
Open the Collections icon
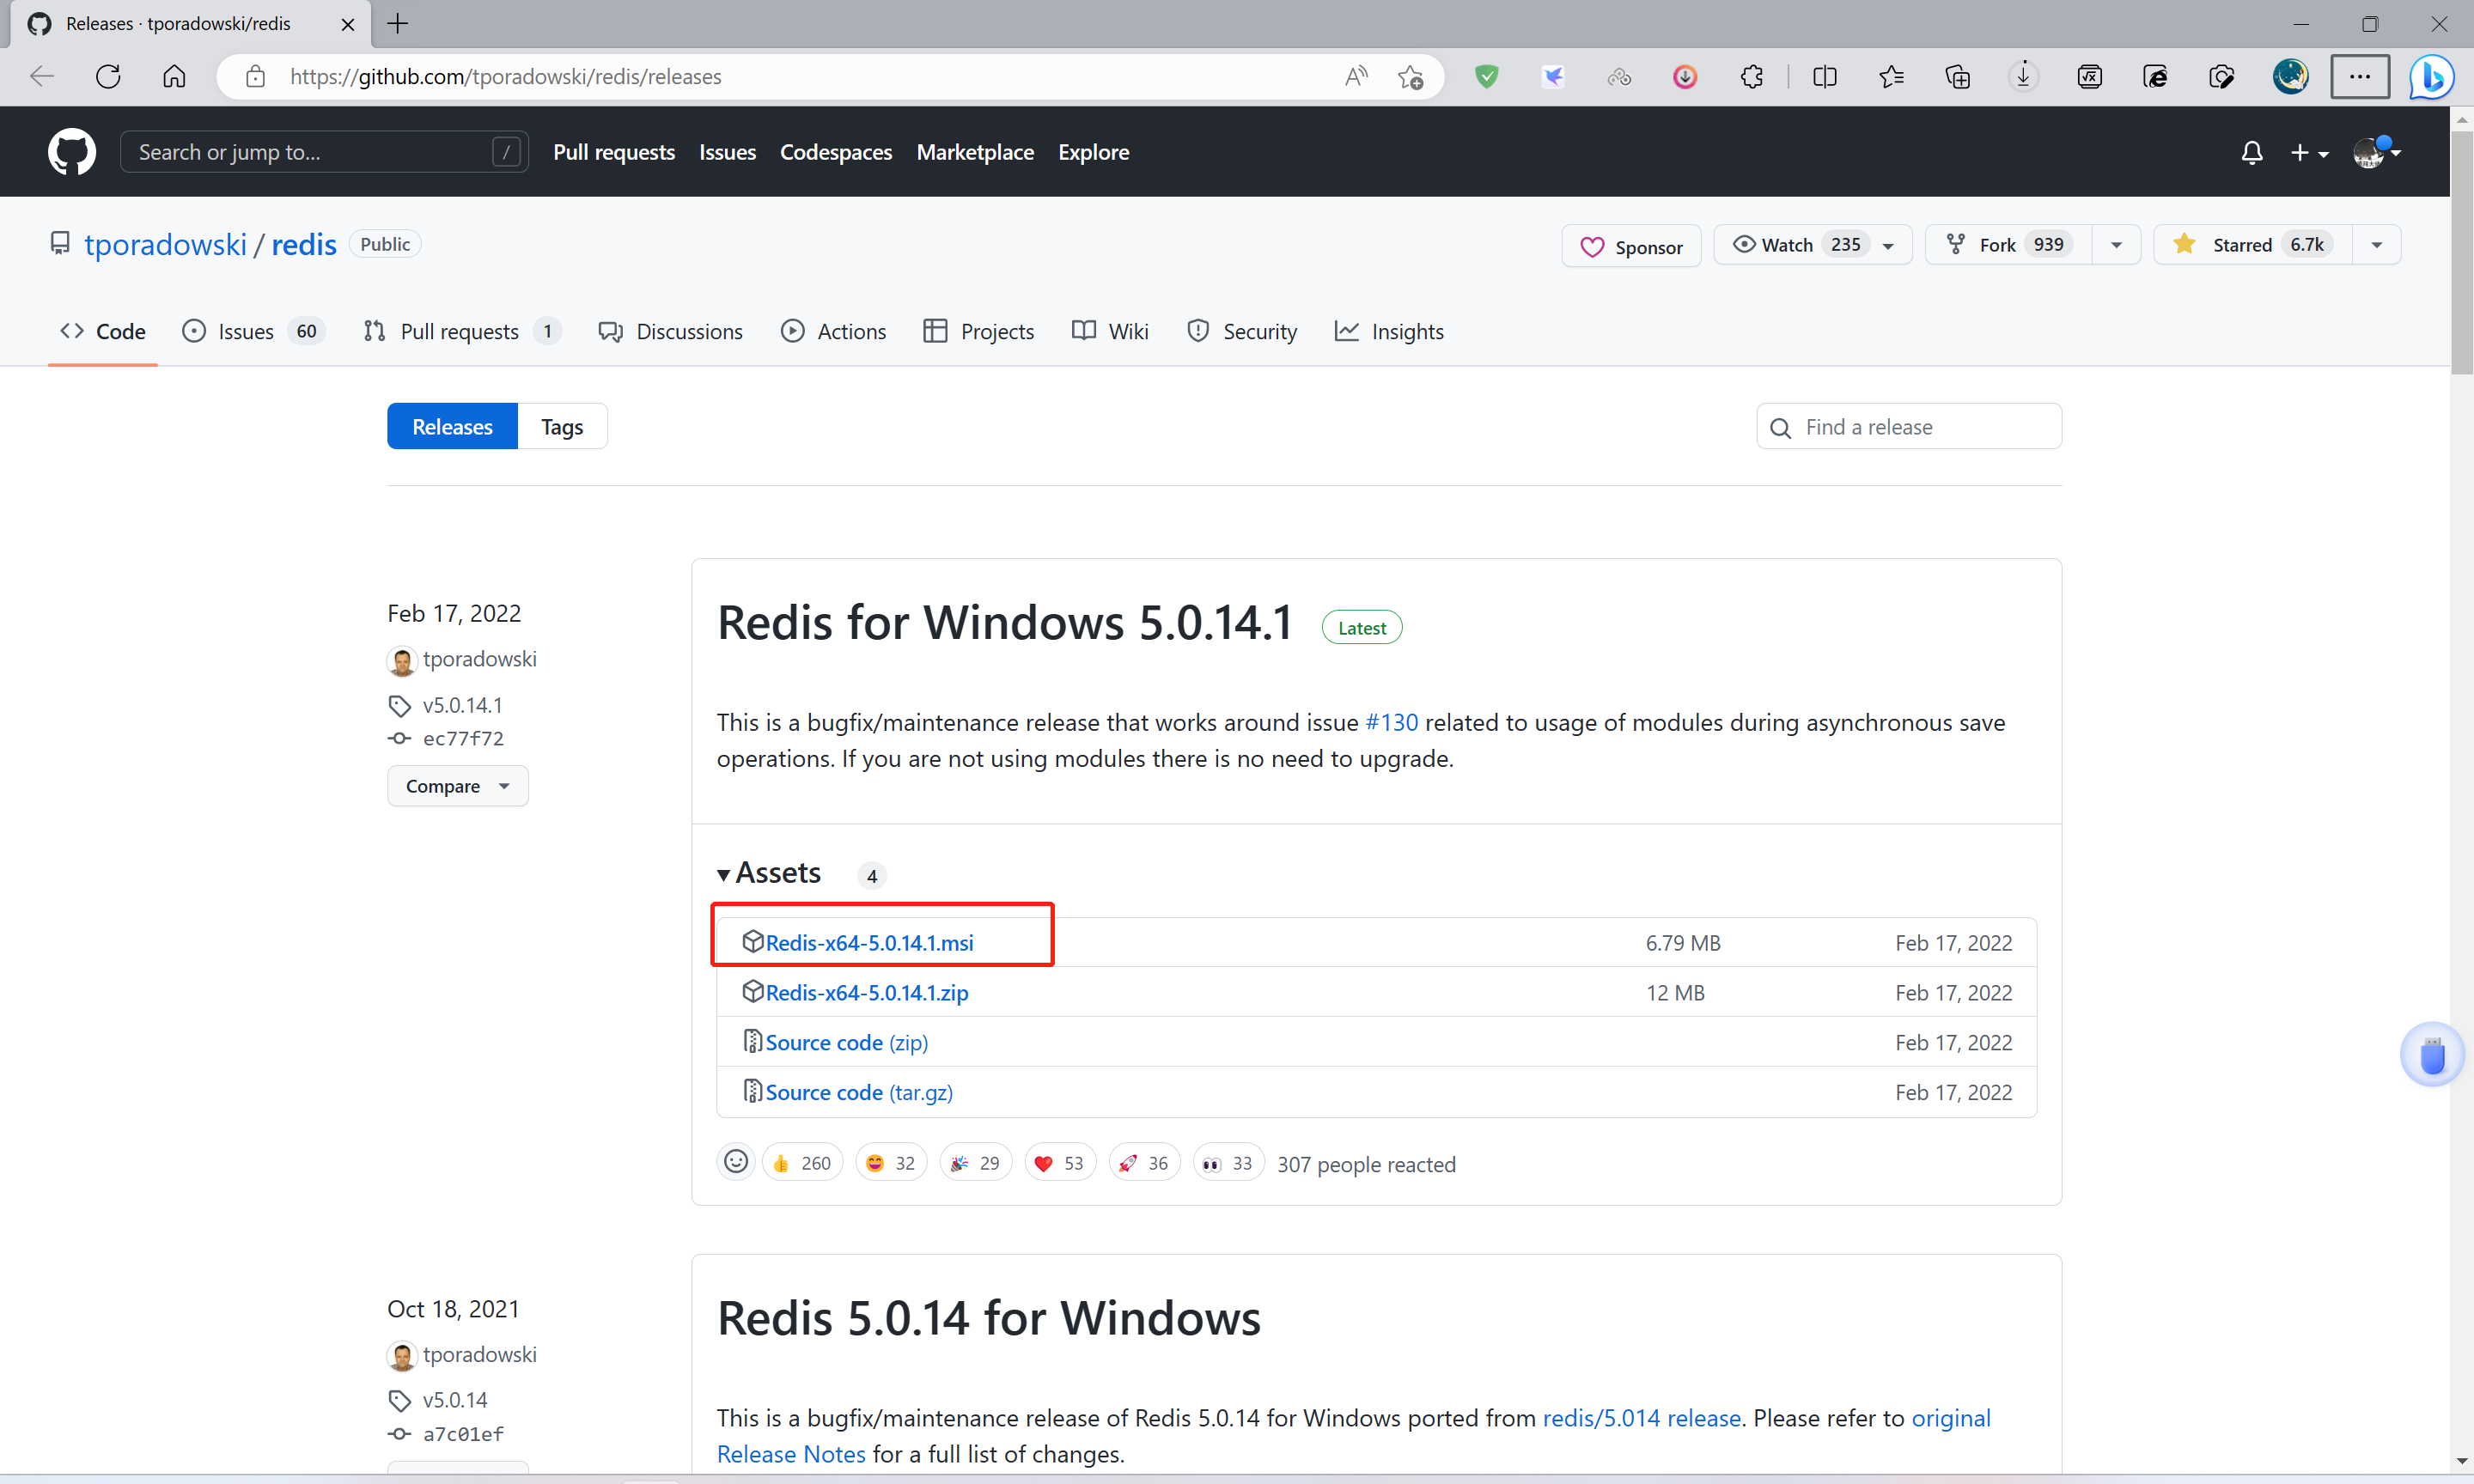1957,76
